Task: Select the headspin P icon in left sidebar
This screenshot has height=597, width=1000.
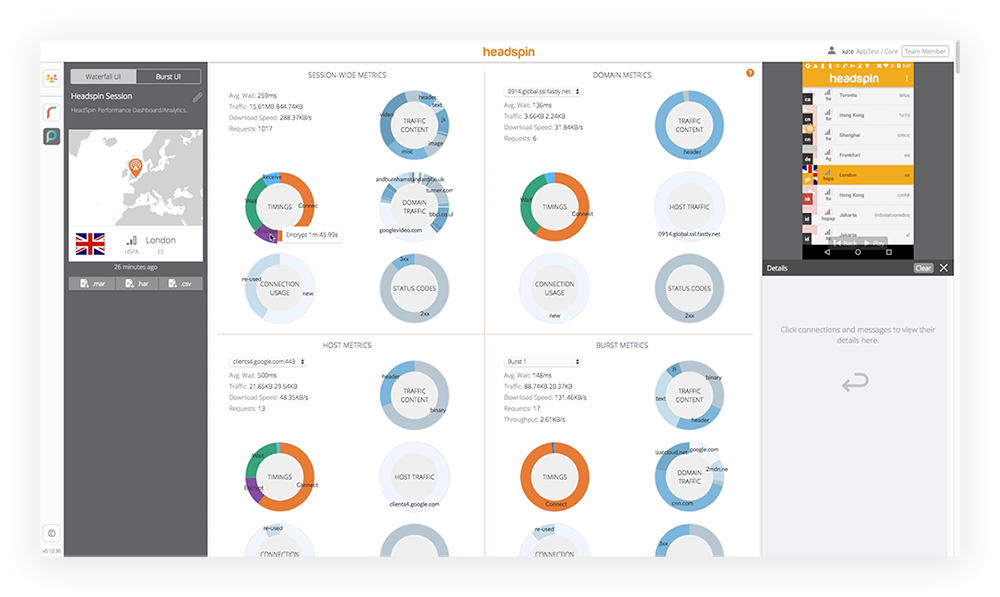Action: [x=50, y=136]
